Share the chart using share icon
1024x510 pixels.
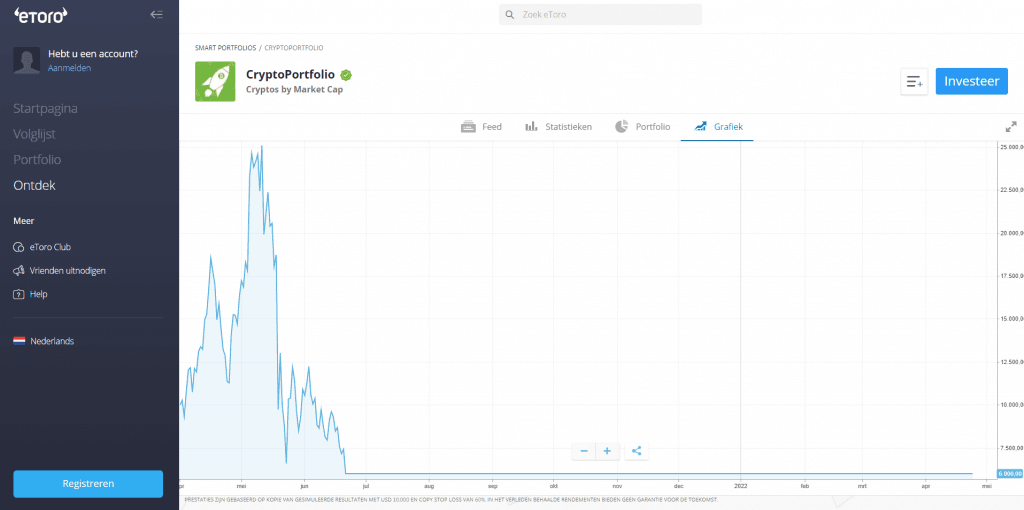pos(637,451)
